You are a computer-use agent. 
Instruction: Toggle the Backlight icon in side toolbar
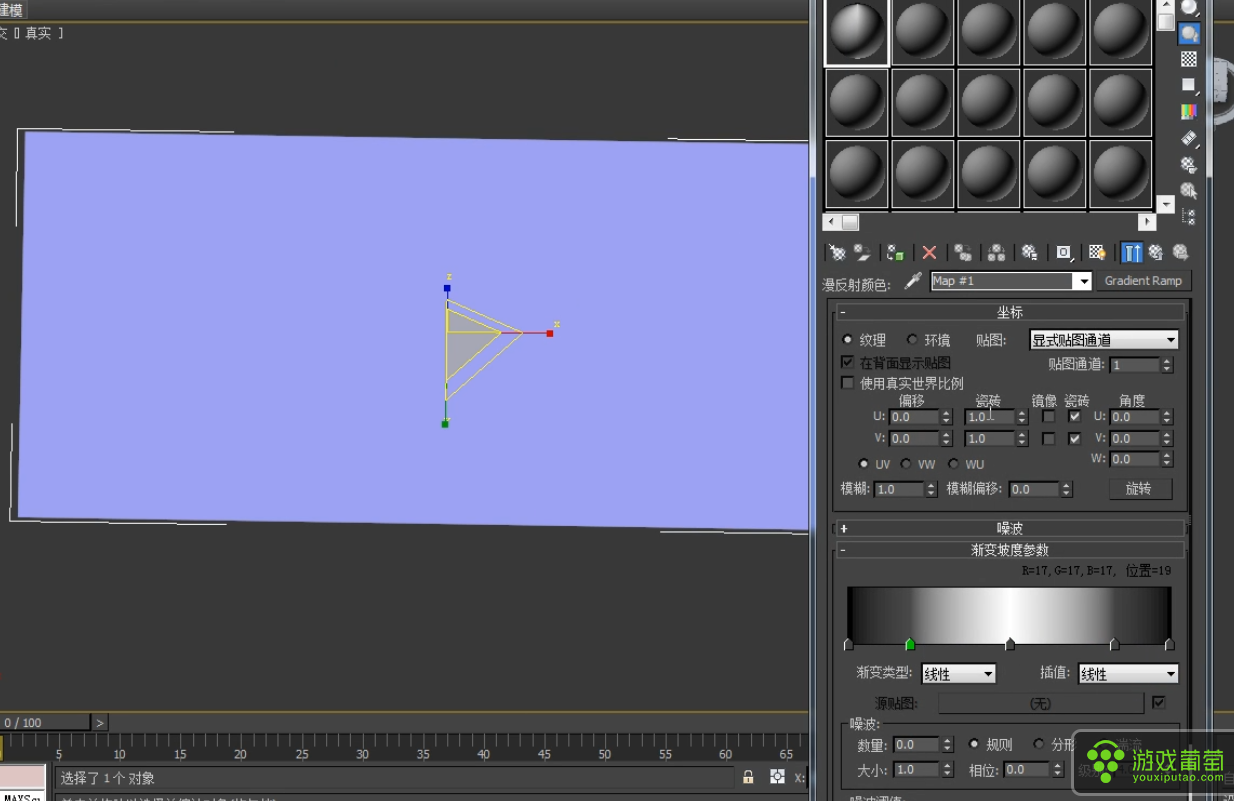coord(1189,34)
